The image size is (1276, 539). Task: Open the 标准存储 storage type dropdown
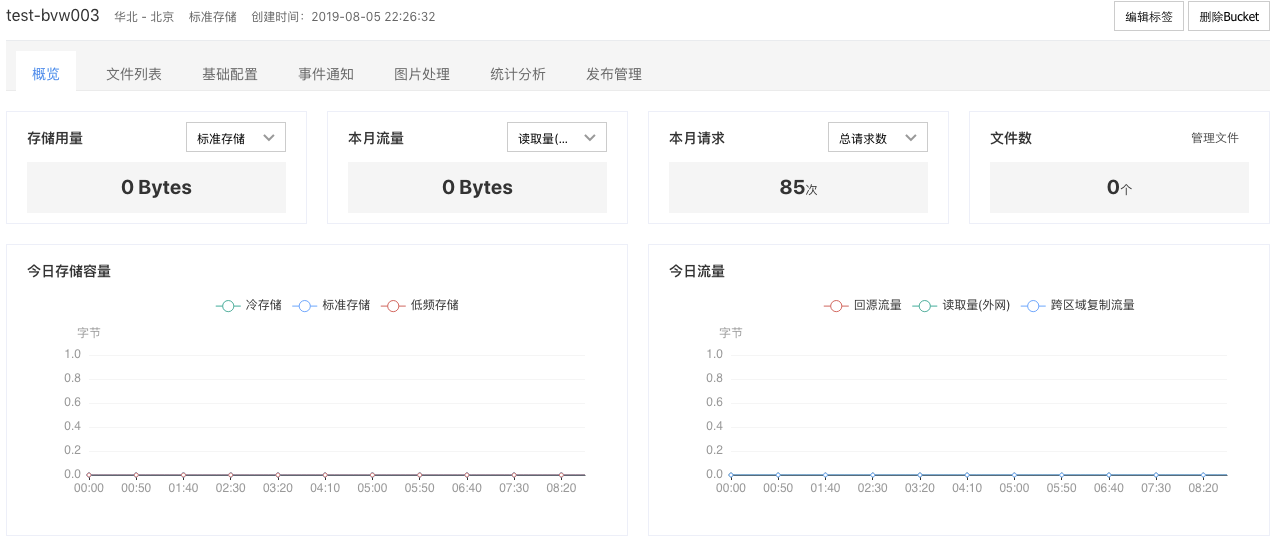click(236, 138)
